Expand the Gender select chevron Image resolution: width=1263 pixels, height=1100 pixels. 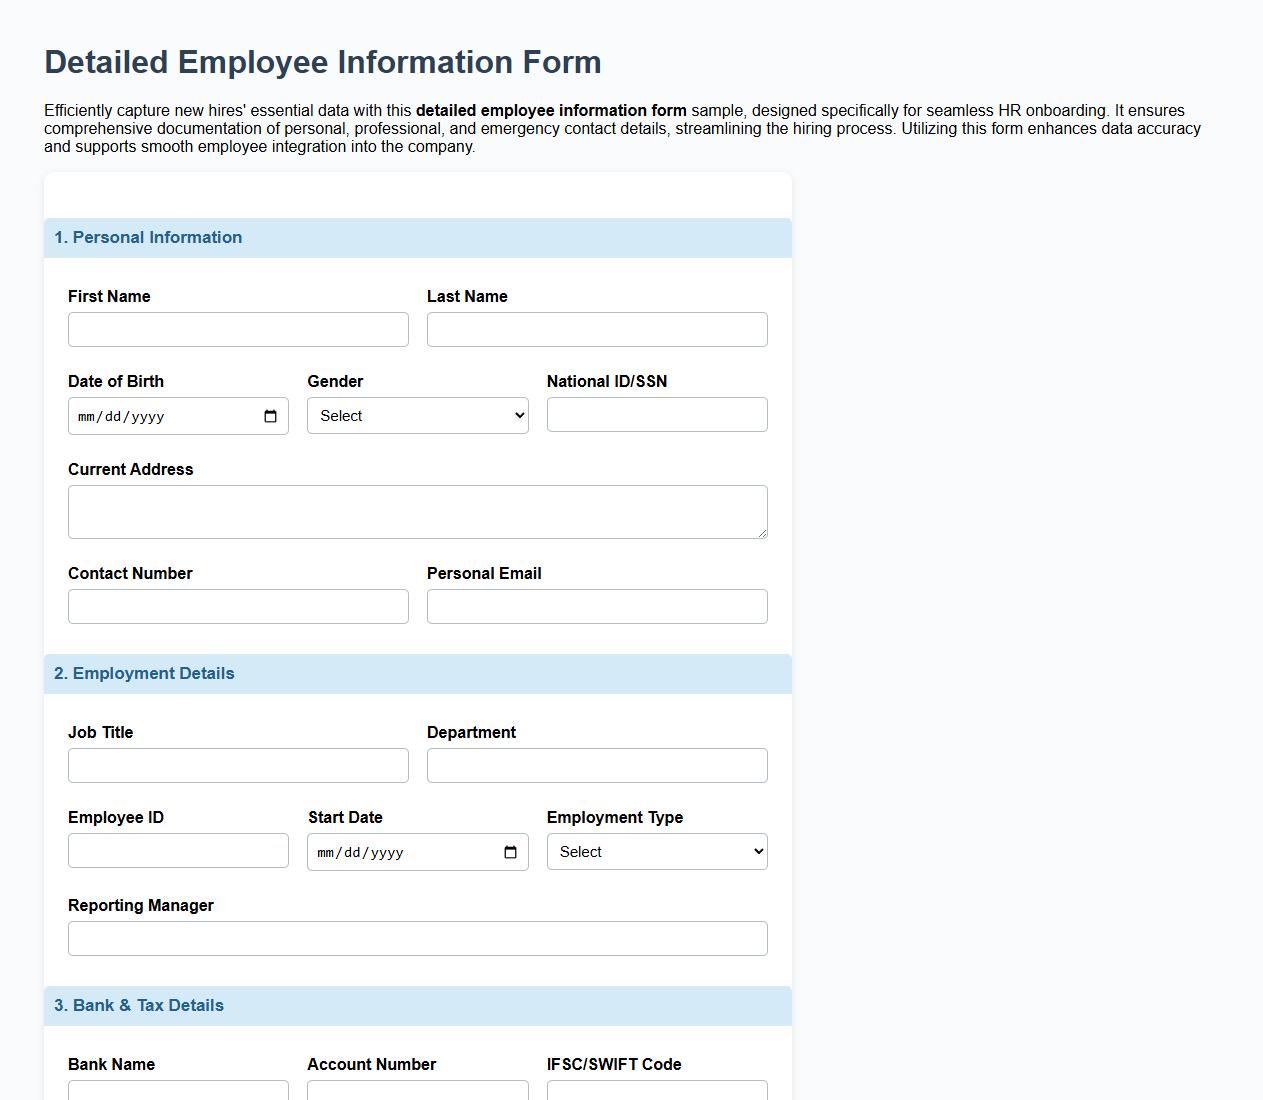click(518, 415)
